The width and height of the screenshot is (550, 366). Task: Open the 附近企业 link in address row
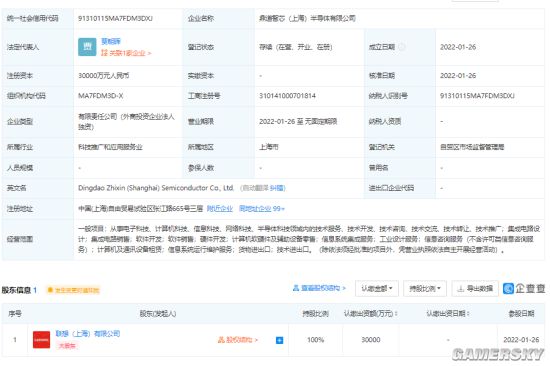[220, 208]
